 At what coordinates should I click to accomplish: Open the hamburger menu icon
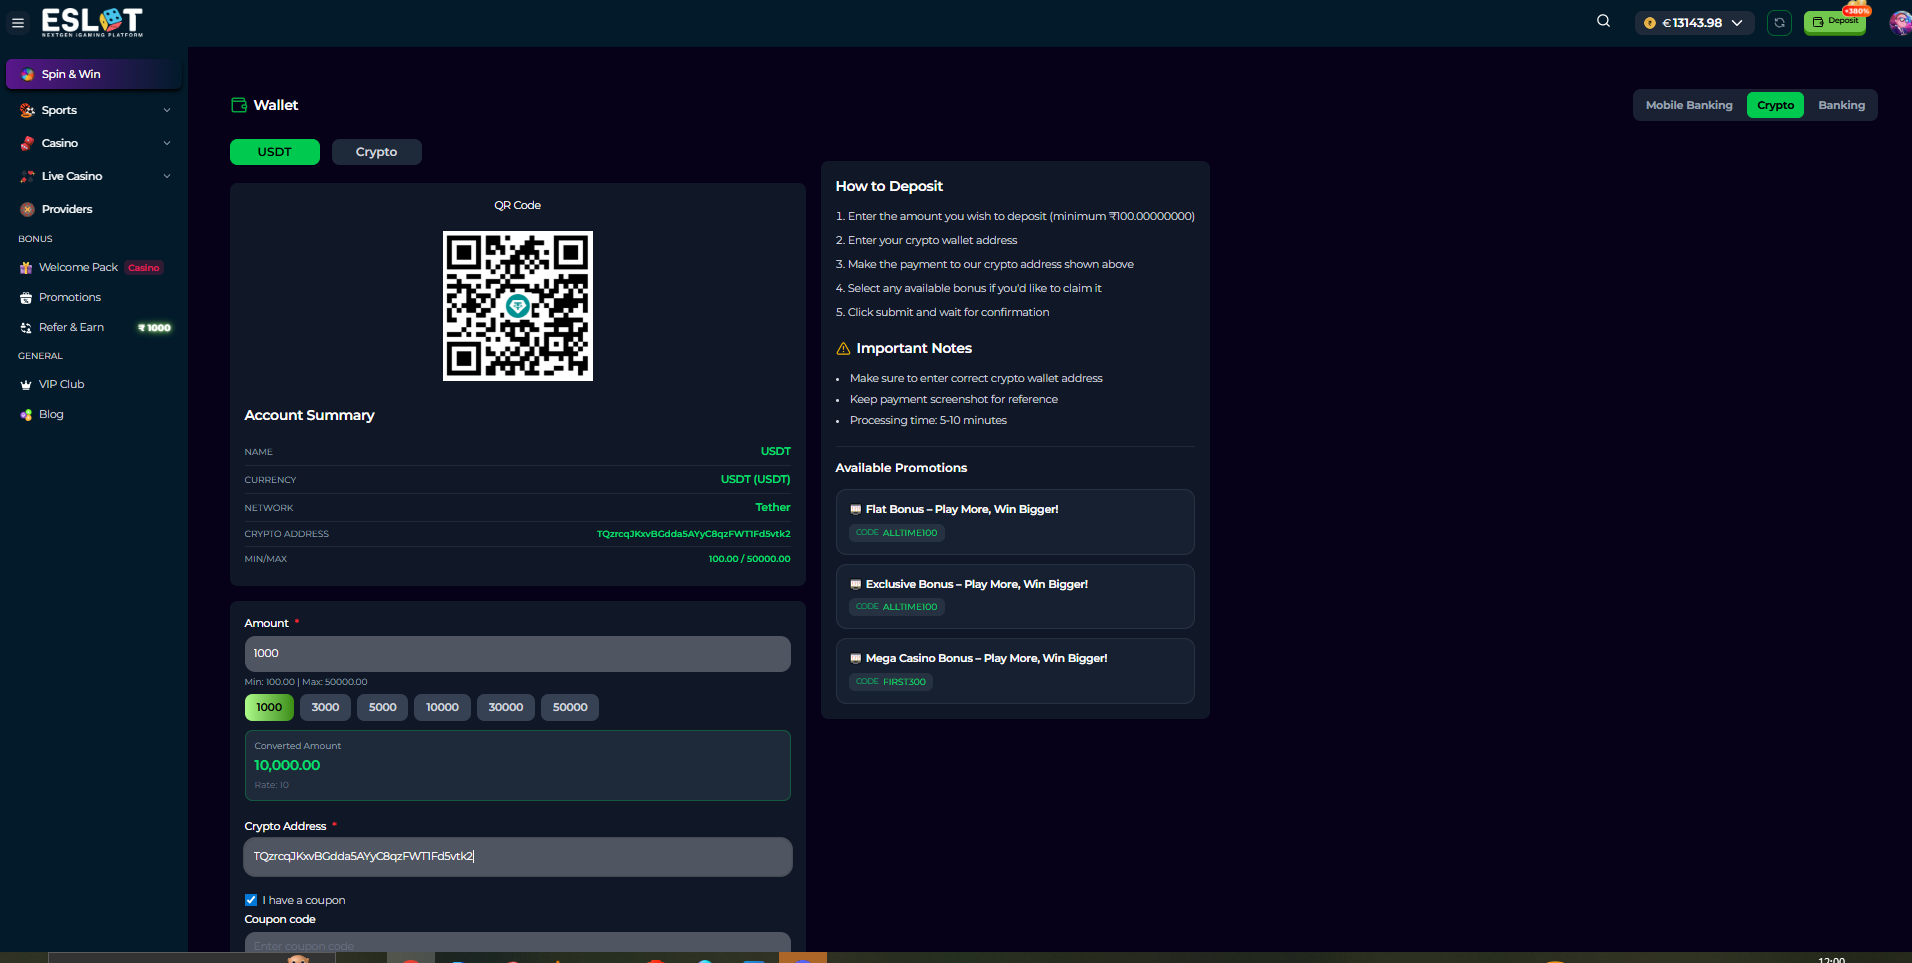pyautogui.click(x=18, y=22)
